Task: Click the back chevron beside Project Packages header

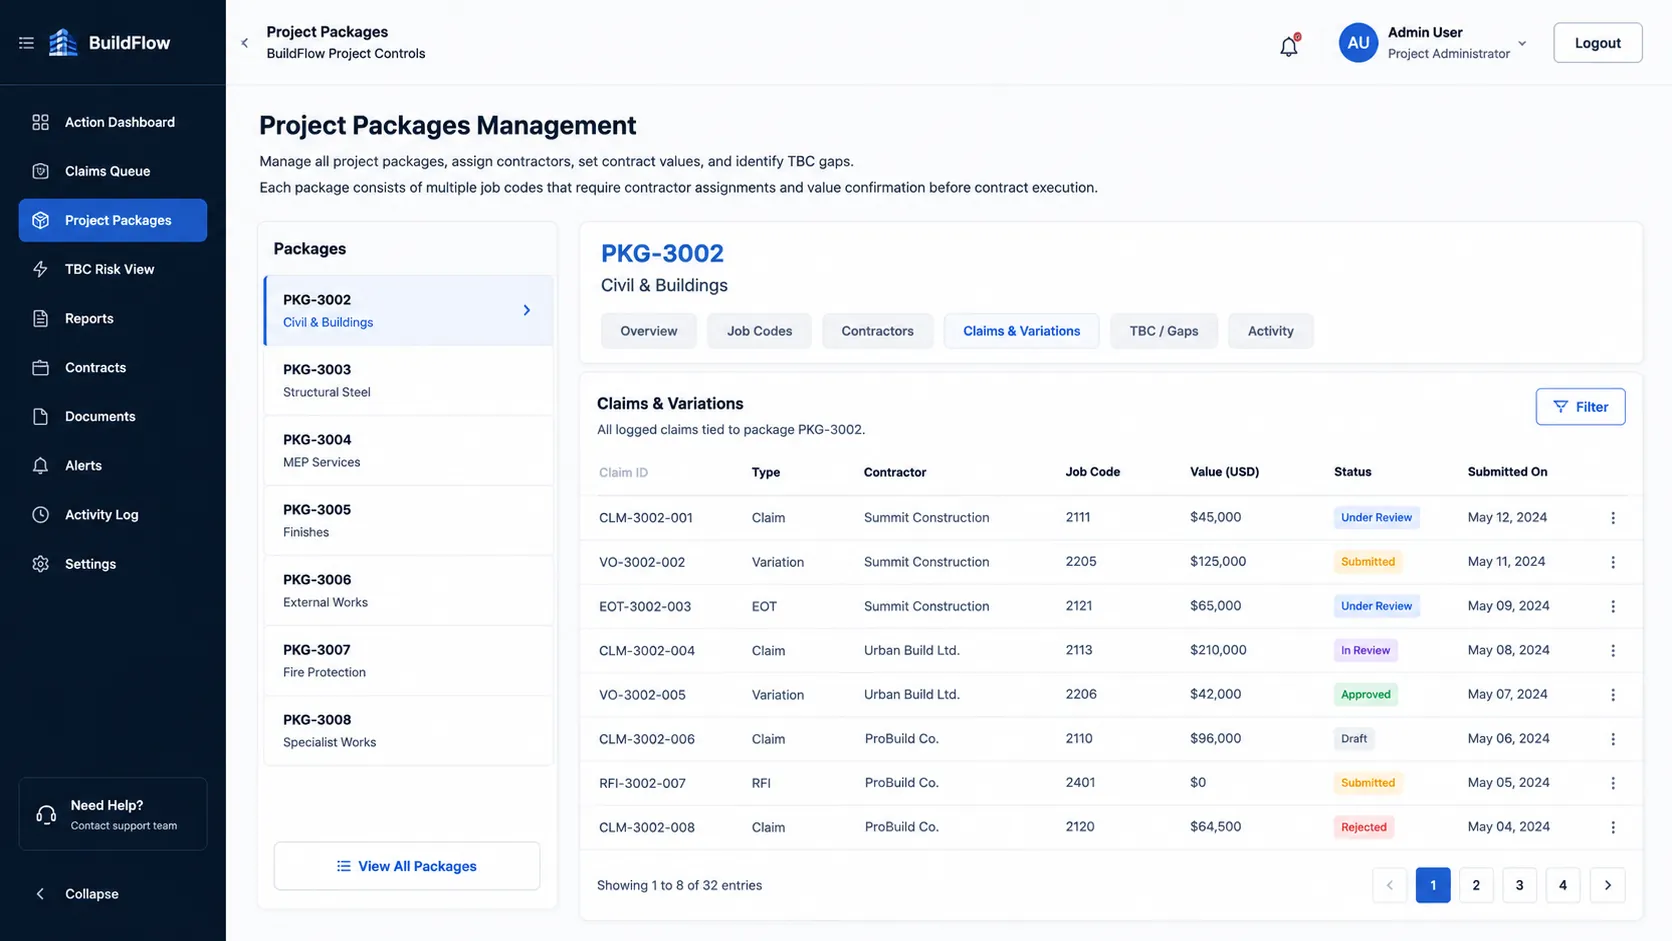Action: click(x=245, y=43)
